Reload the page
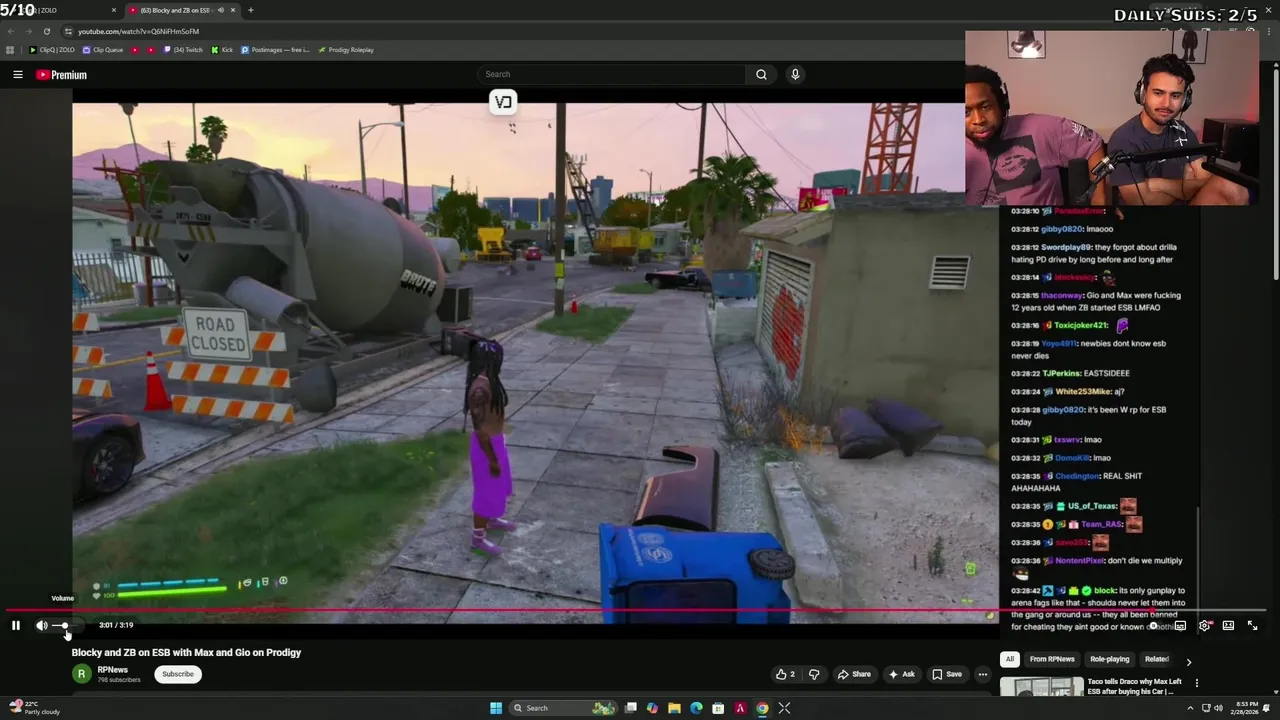 click(46, 31)
